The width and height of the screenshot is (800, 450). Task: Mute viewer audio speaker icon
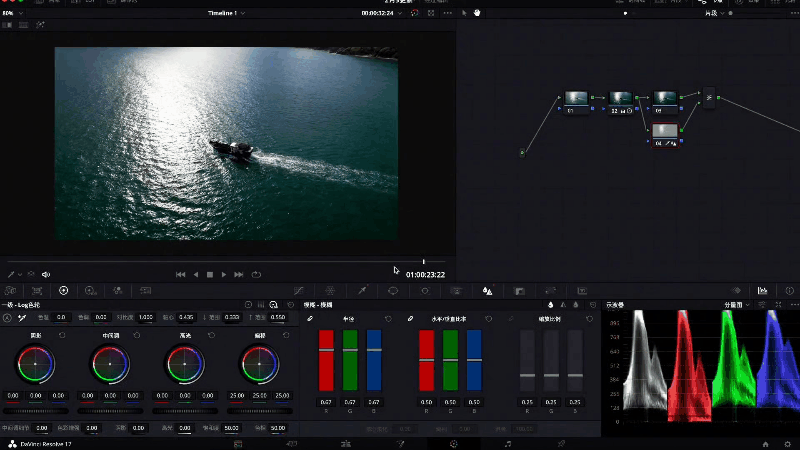click(46, 274)
